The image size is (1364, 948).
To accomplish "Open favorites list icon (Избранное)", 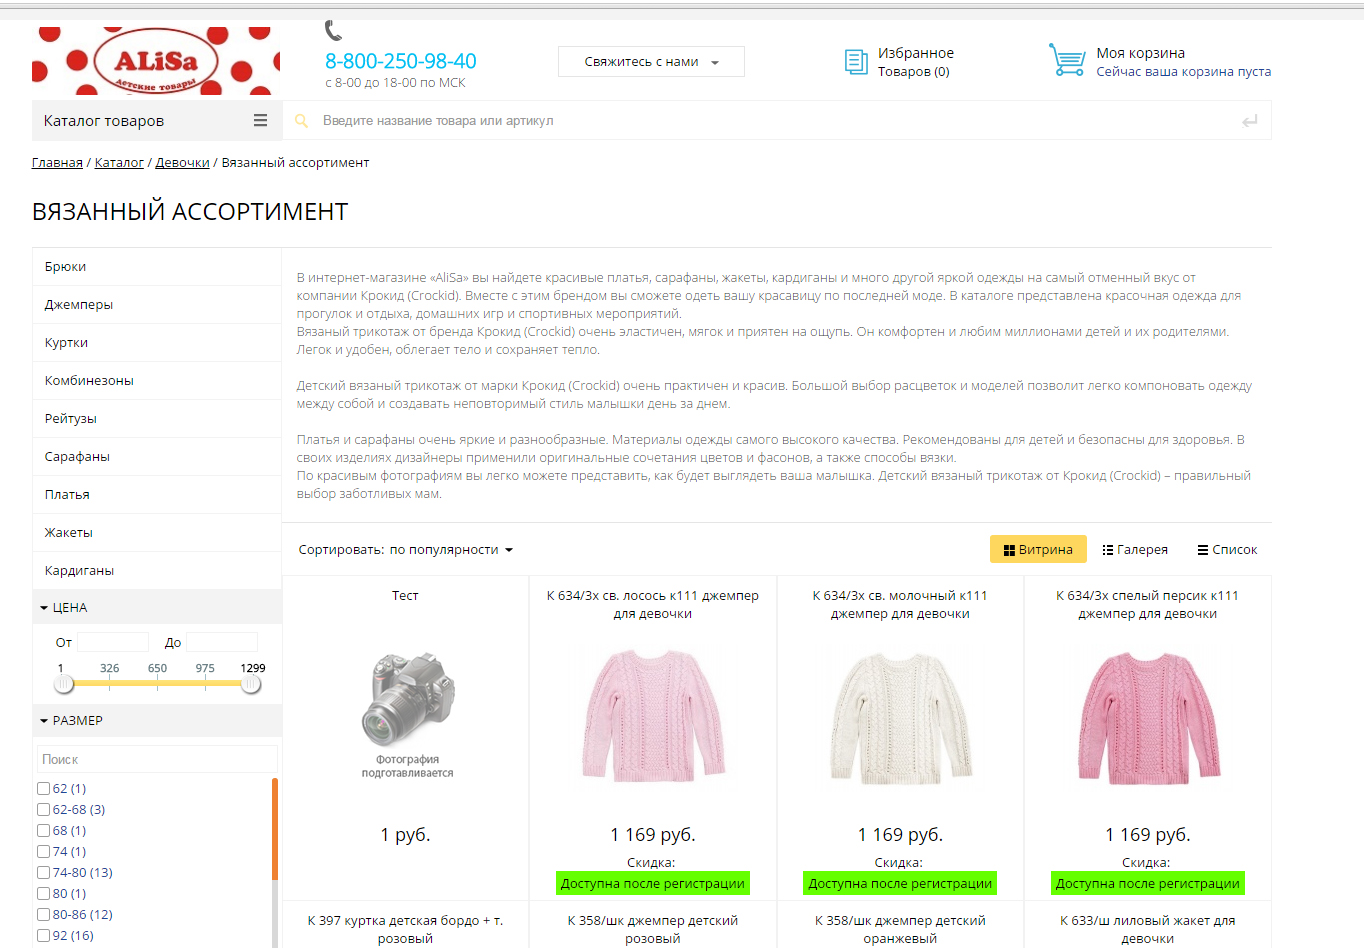I will [856, 62].
